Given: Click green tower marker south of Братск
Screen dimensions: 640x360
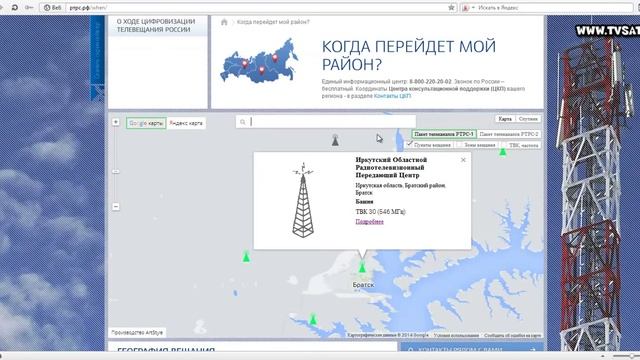Looking at the screenshot, I should [313, 319].
